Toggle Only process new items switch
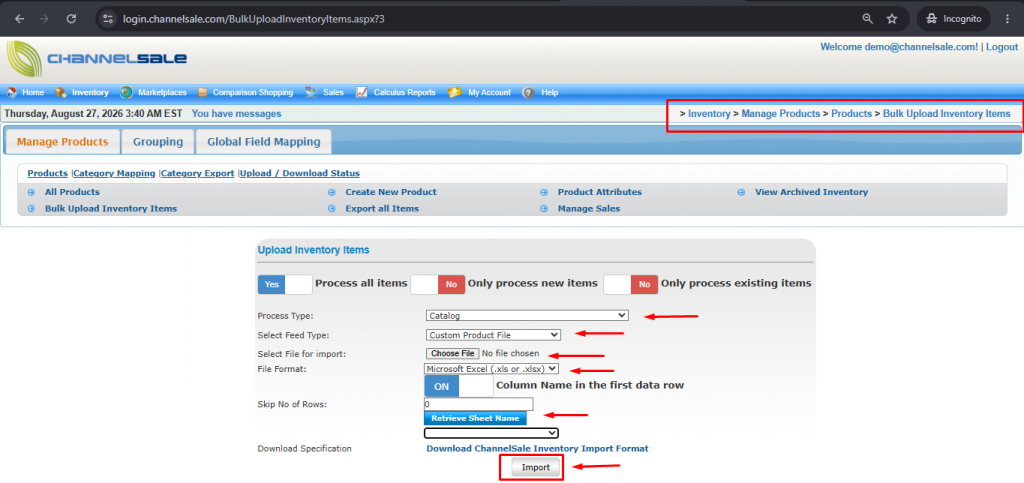Viewport: 1024px width, 483px height. pos(438,284)
